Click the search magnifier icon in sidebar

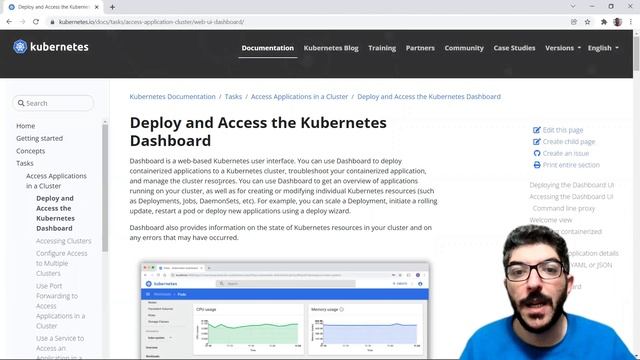[x=21, y=103]
